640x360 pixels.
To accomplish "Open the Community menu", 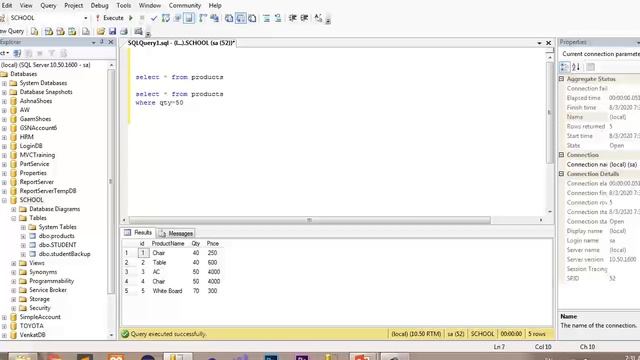I will (184, 5).
